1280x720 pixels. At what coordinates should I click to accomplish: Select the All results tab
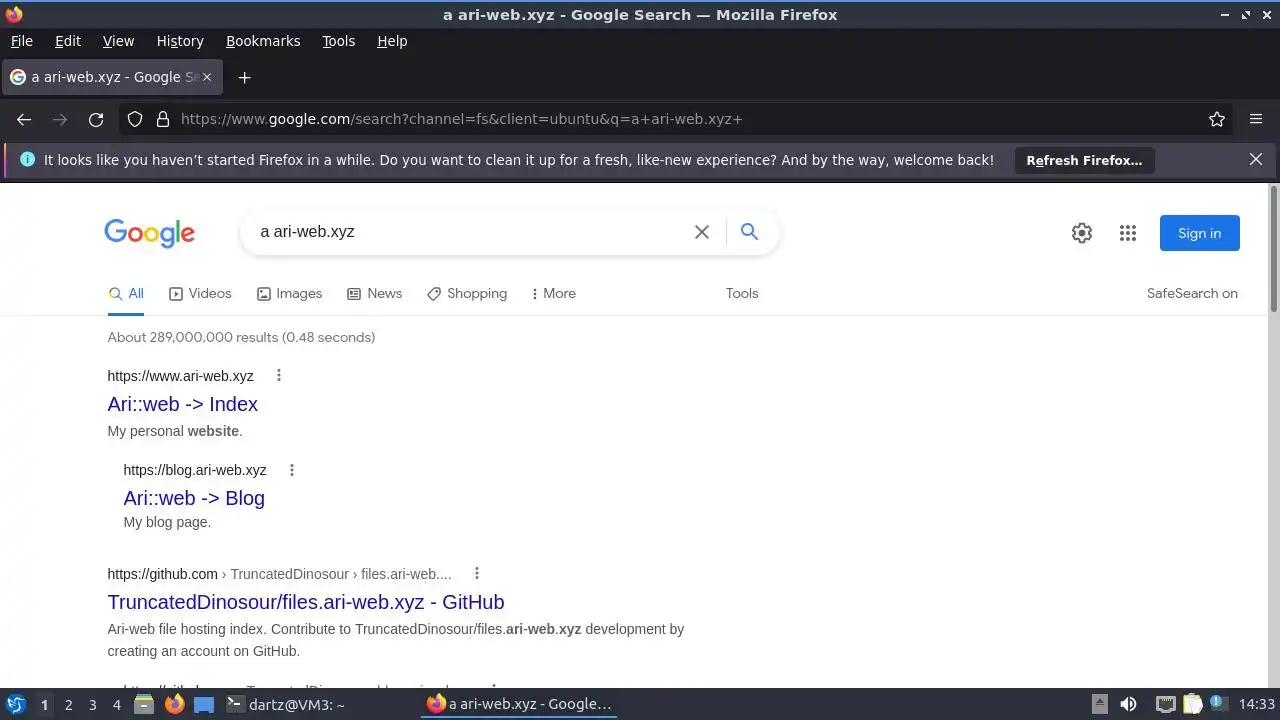pyautogui.click(x=126, y=293)
